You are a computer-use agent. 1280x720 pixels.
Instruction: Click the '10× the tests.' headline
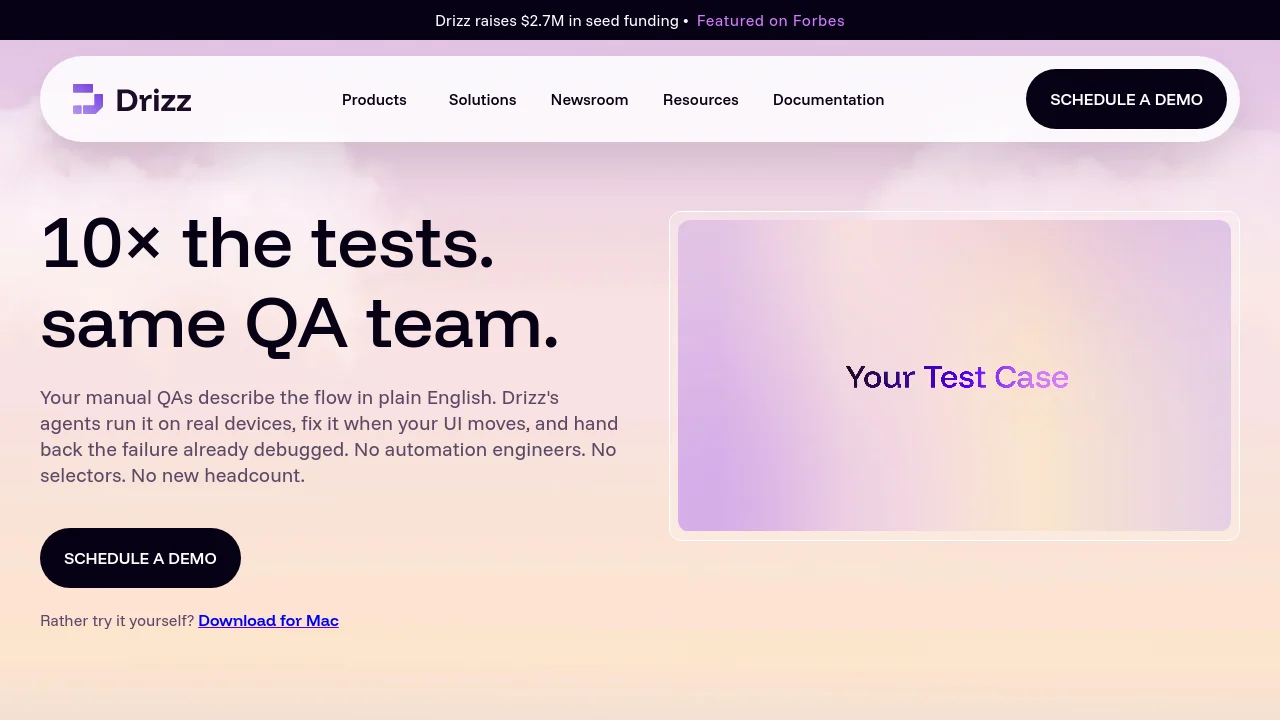[x=267, y=242]
